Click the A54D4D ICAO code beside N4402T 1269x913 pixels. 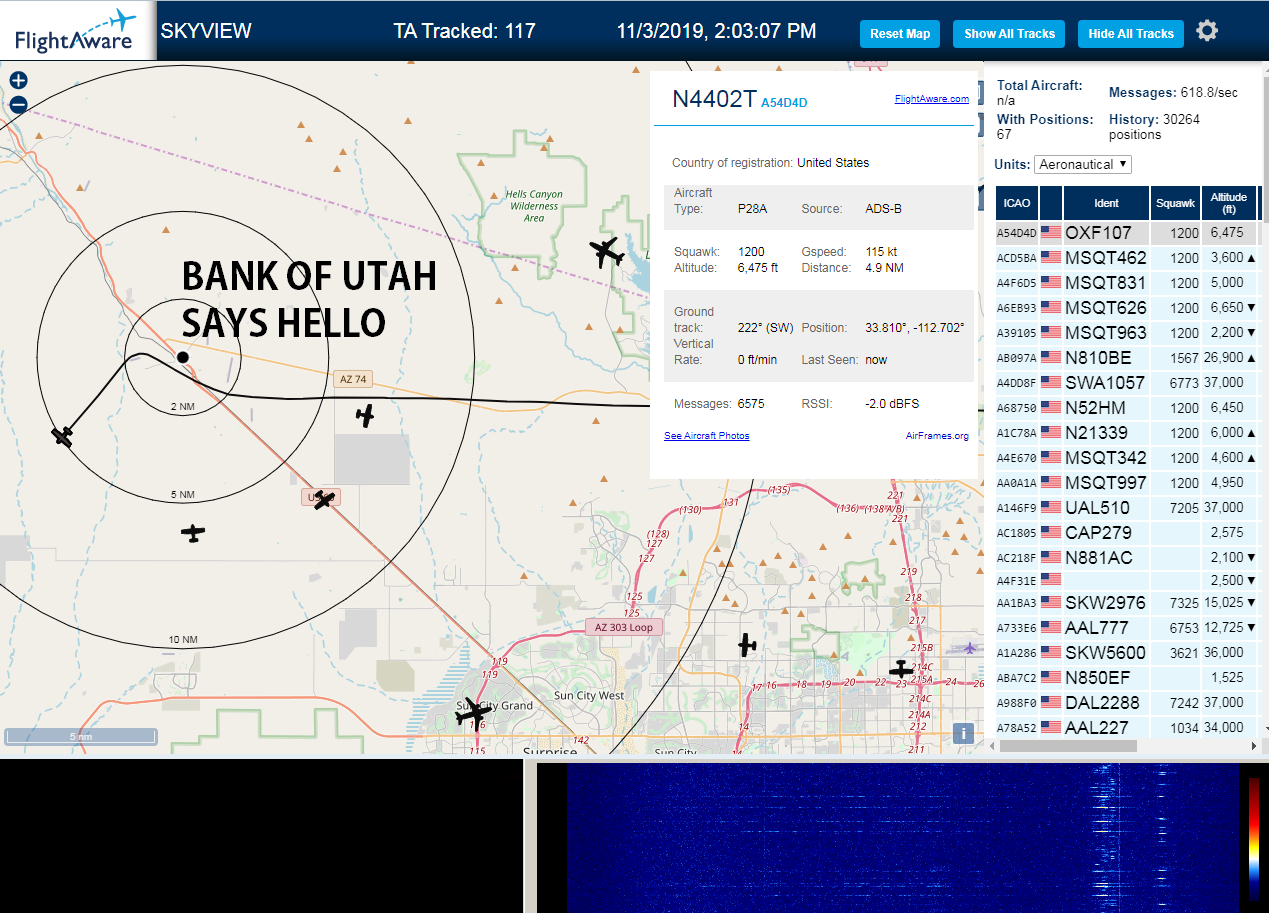tap(784, 102)
